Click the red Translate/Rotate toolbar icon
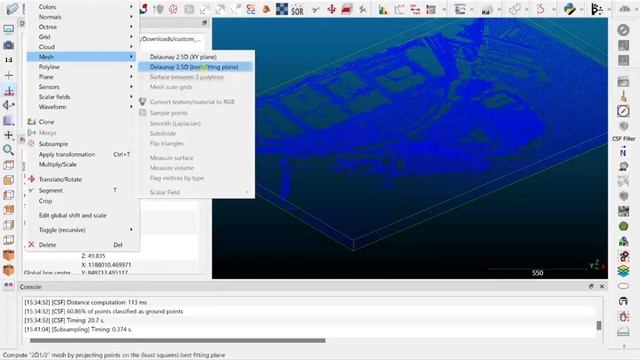 click(331, 9)
